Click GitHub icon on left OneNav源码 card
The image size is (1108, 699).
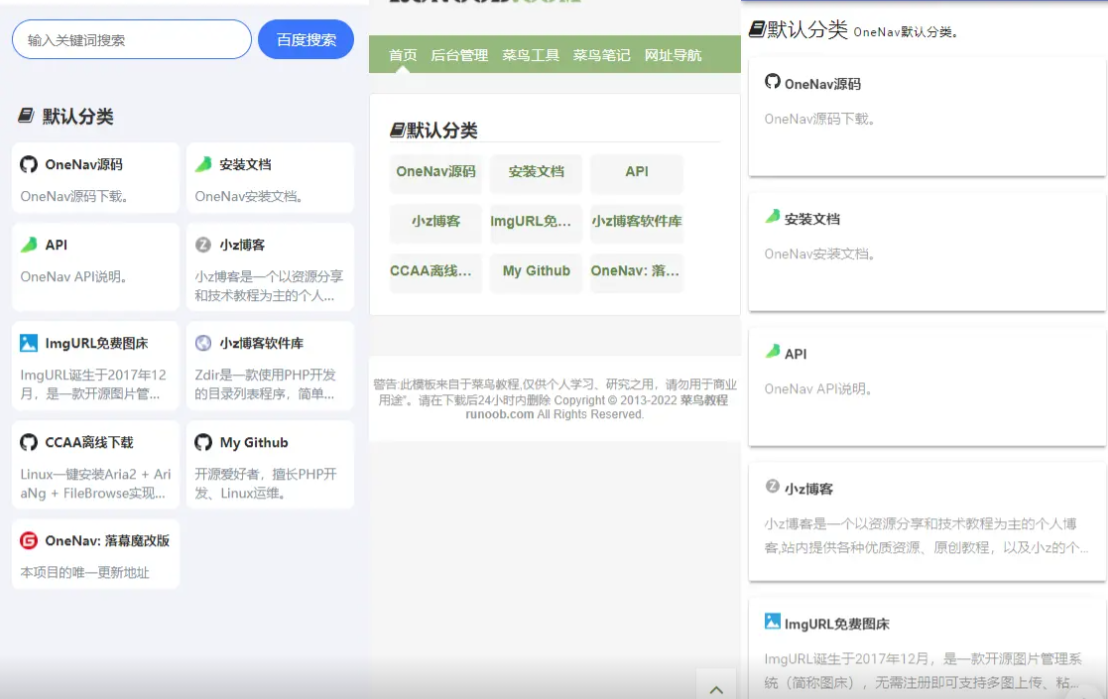tap(29, 165)
